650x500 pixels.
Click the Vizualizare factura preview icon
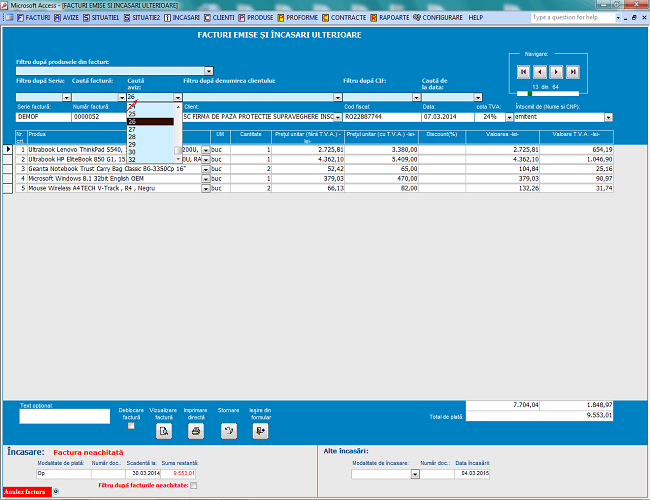tap(164, 431)
